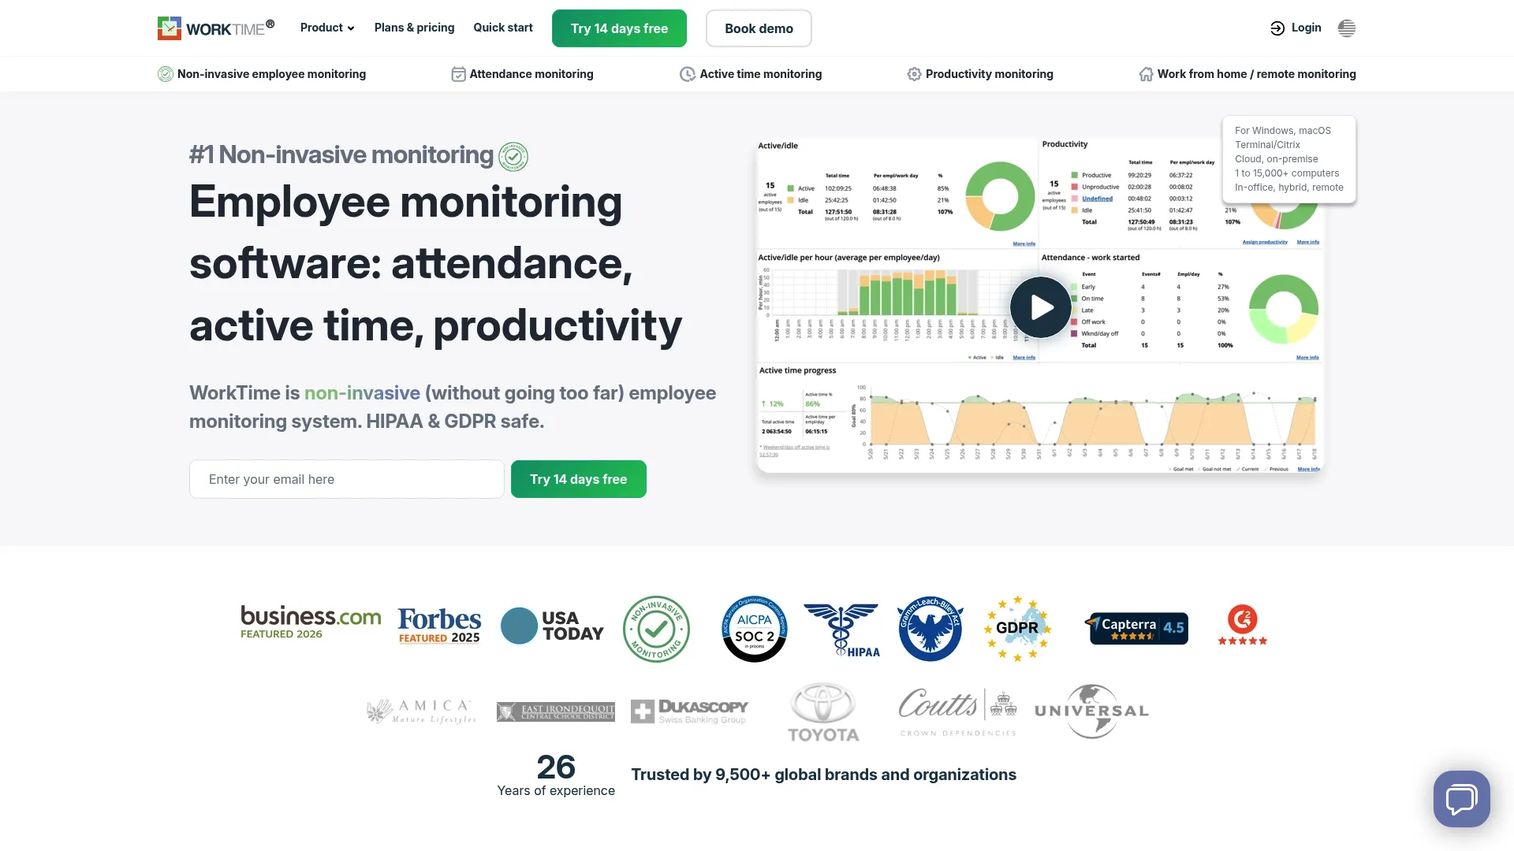Click the Active time progress chart
Screen dimensions: 1514x851
1040,418
